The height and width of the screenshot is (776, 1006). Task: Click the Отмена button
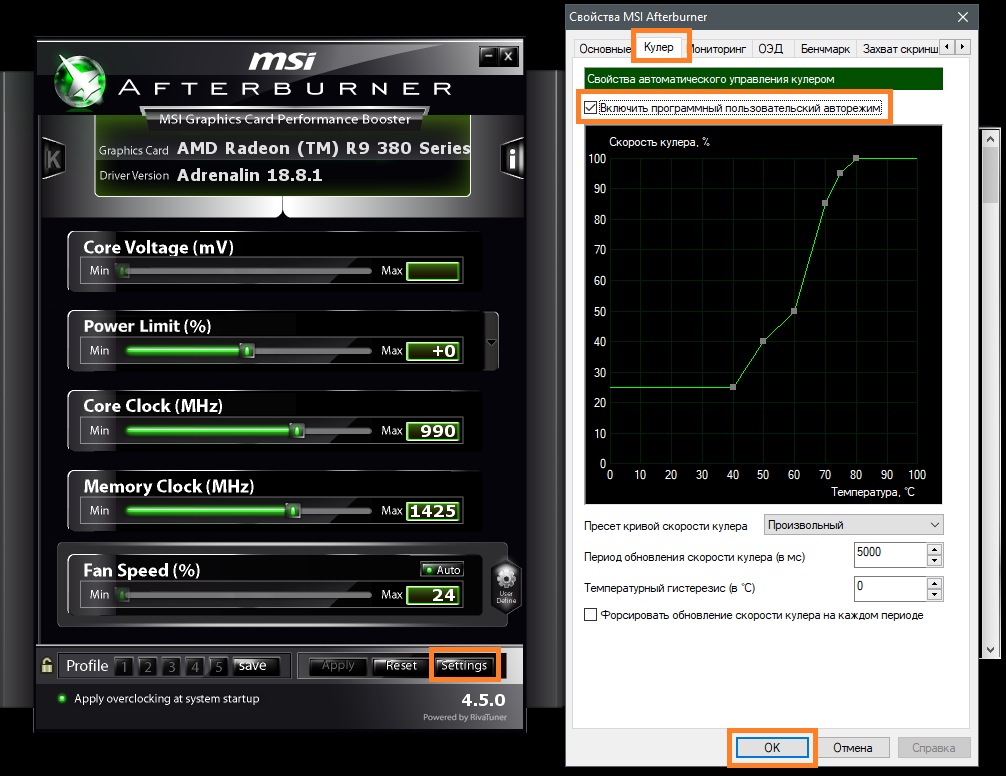[x=853, y=747]
